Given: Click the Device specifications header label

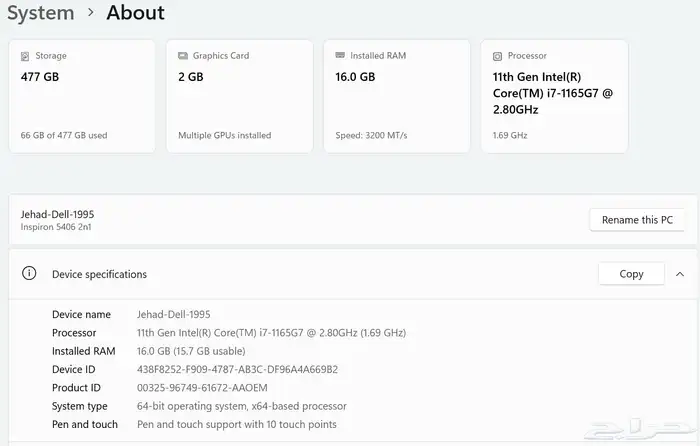Looking at the screenshot, I should (x=99, y=274).
